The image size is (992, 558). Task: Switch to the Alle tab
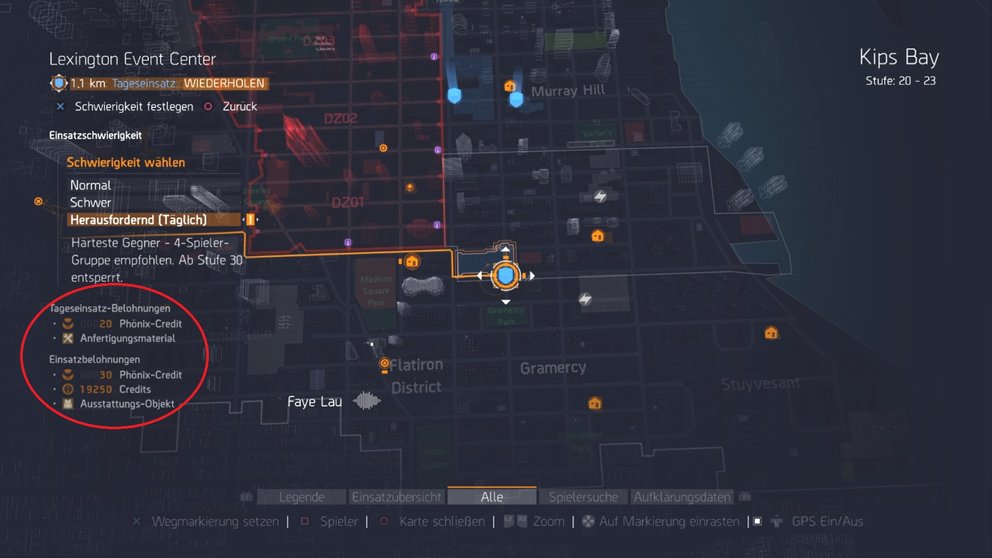(492, 497)
